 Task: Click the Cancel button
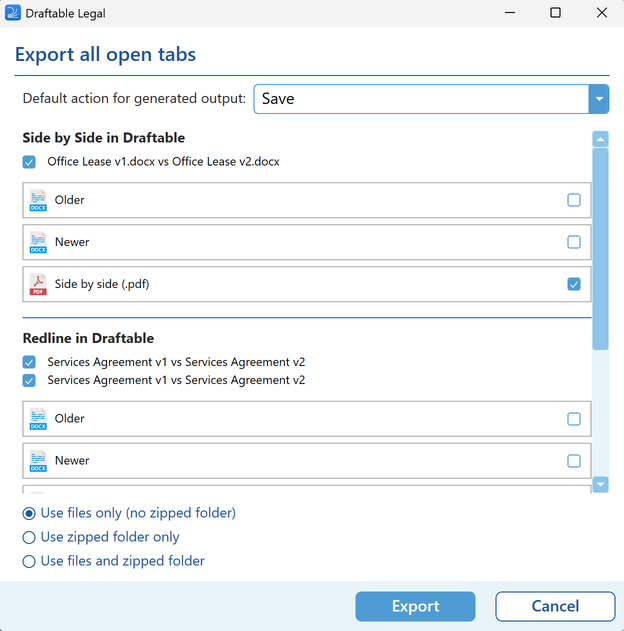(x=555, y=606)
